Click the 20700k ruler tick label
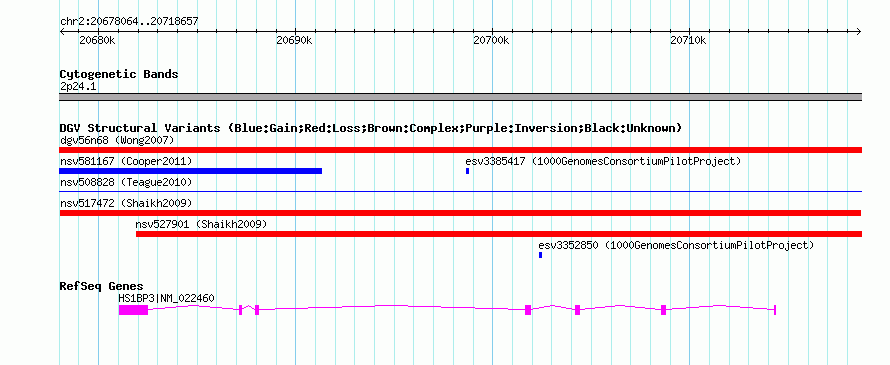 [x=492, y=40]
